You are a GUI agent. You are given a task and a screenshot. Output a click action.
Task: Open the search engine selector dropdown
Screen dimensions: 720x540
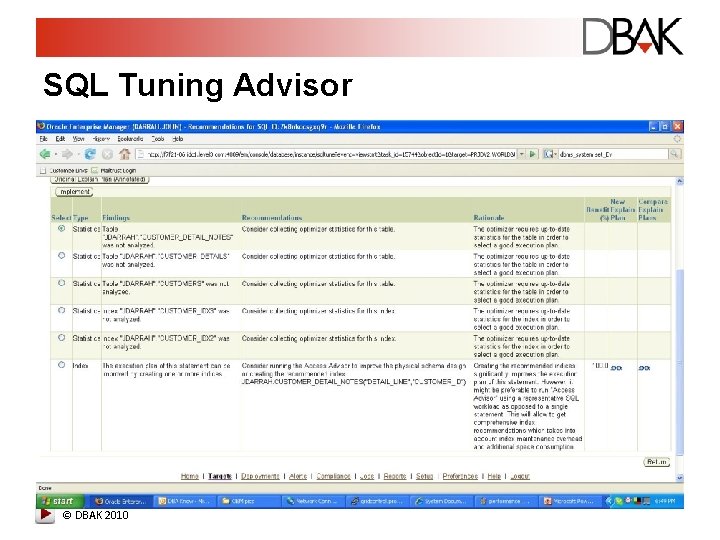point(550,154)
